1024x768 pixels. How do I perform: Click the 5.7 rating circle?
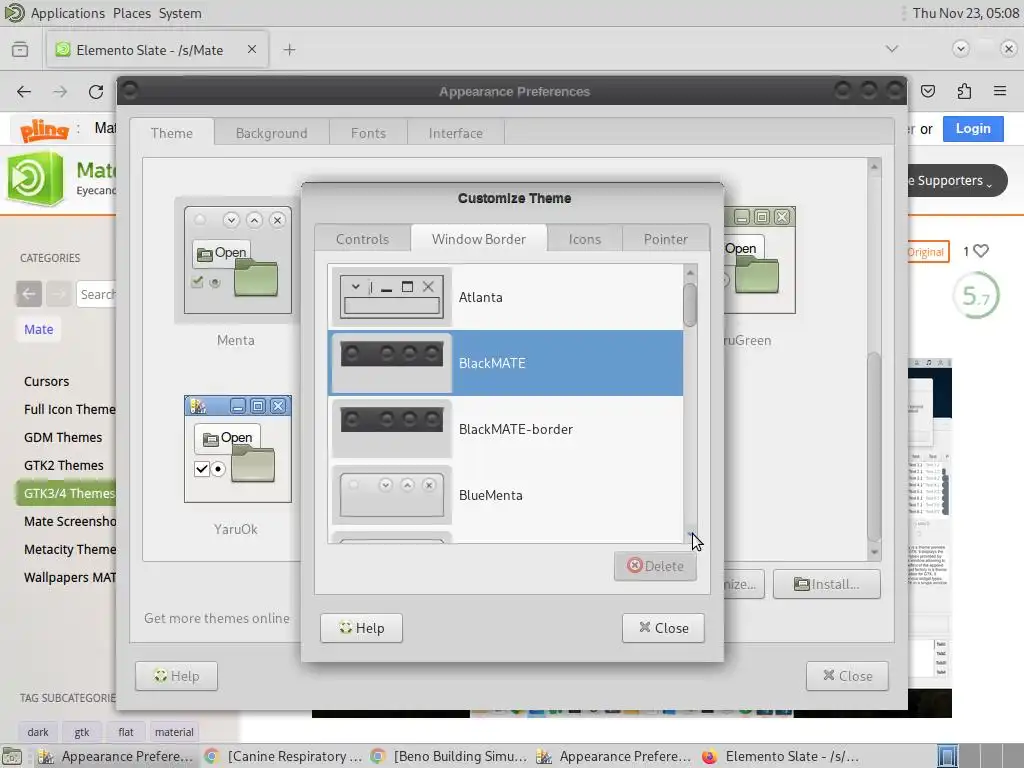976,296
